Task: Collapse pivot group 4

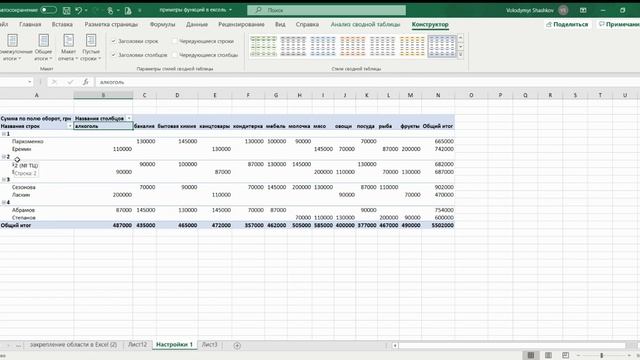Action: (x=3, y=202)
